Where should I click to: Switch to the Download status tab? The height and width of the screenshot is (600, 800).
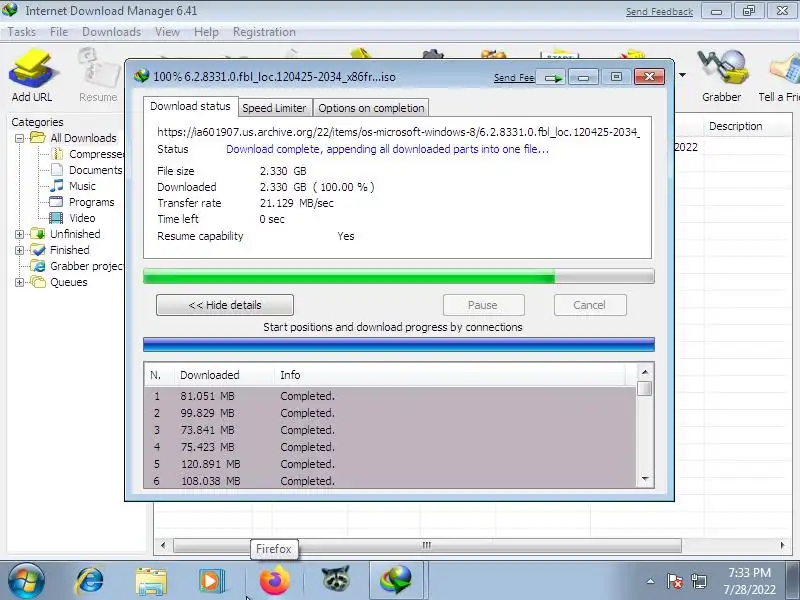(x=190, y=106)
